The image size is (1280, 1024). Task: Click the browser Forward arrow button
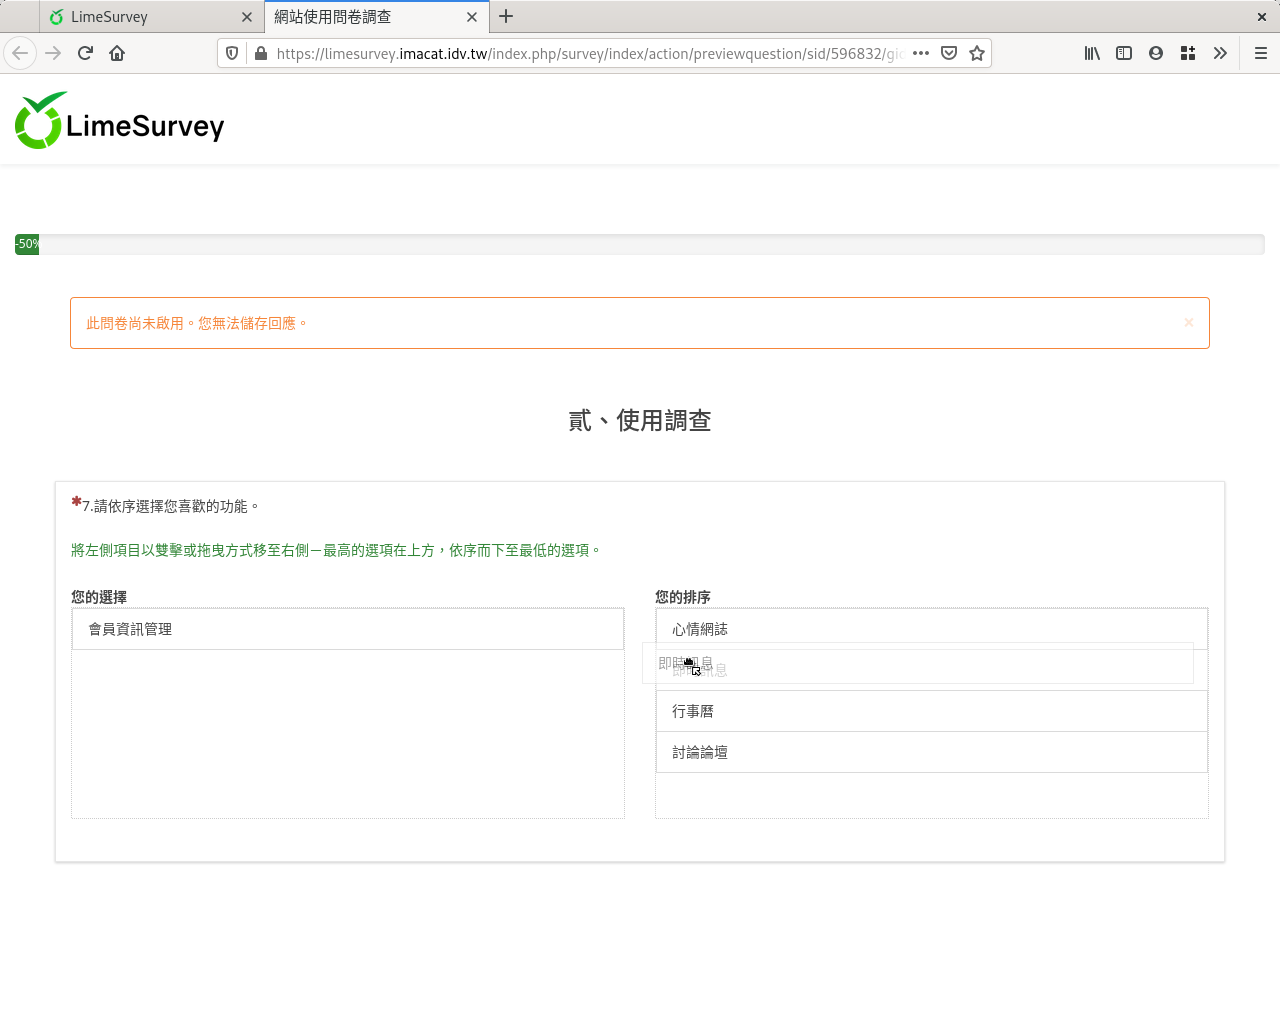[x=53, y=53]
